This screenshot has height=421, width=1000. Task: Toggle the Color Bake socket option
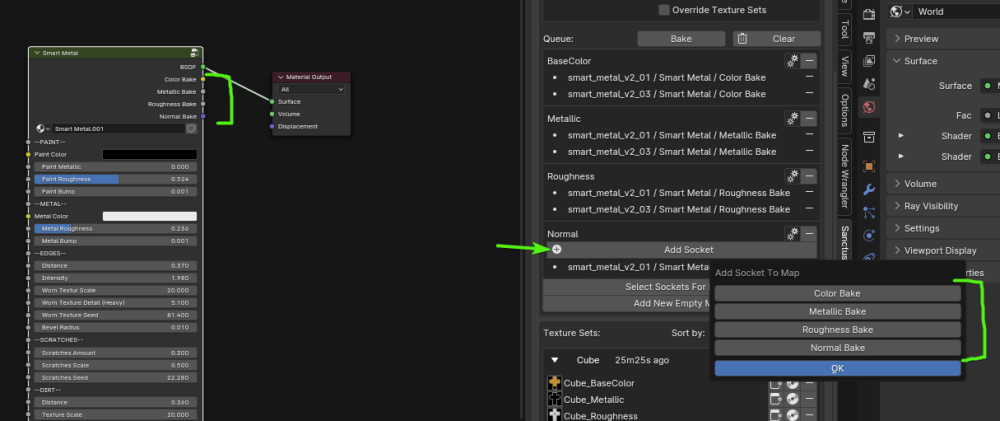coord(837,294)
